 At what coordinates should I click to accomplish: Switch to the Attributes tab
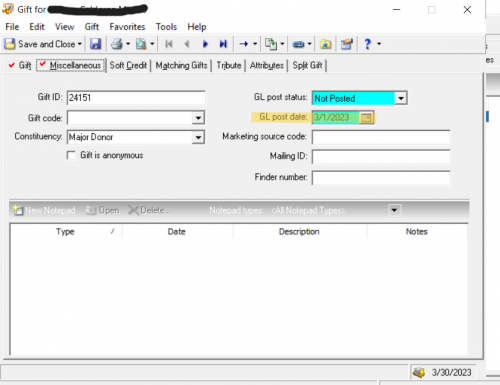[267, 65]
